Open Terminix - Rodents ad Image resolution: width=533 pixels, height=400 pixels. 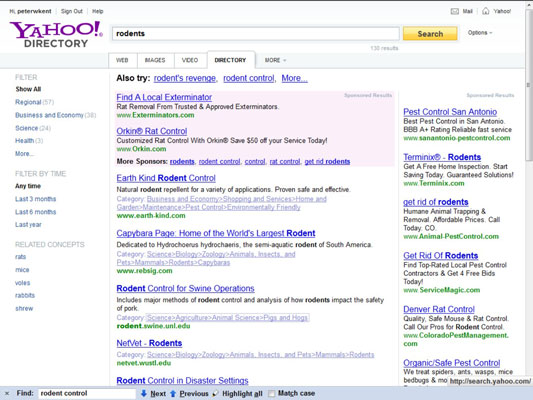(442, 157)
